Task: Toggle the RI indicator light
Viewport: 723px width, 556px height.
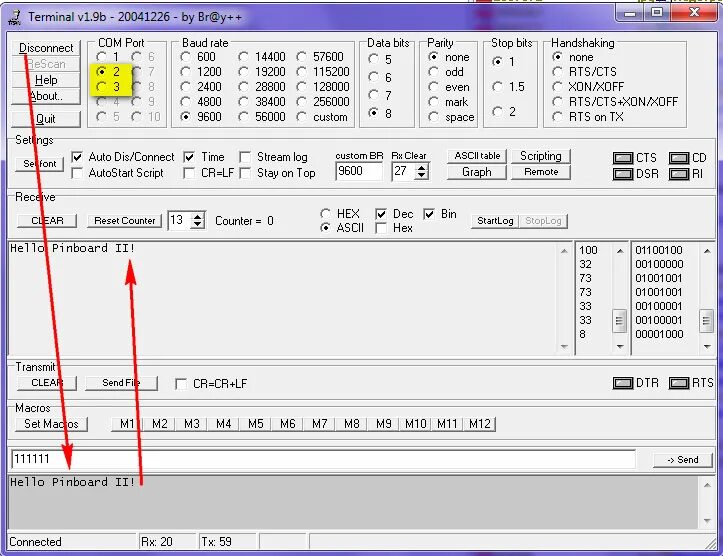Action: coord(679,174)
